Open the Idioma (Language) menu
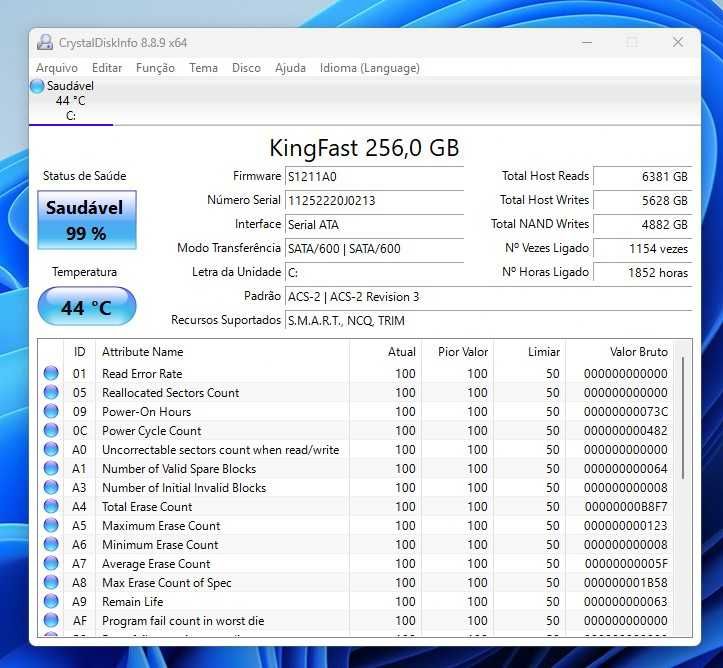This screenshot has height=668, width=723. coord(370,68)
